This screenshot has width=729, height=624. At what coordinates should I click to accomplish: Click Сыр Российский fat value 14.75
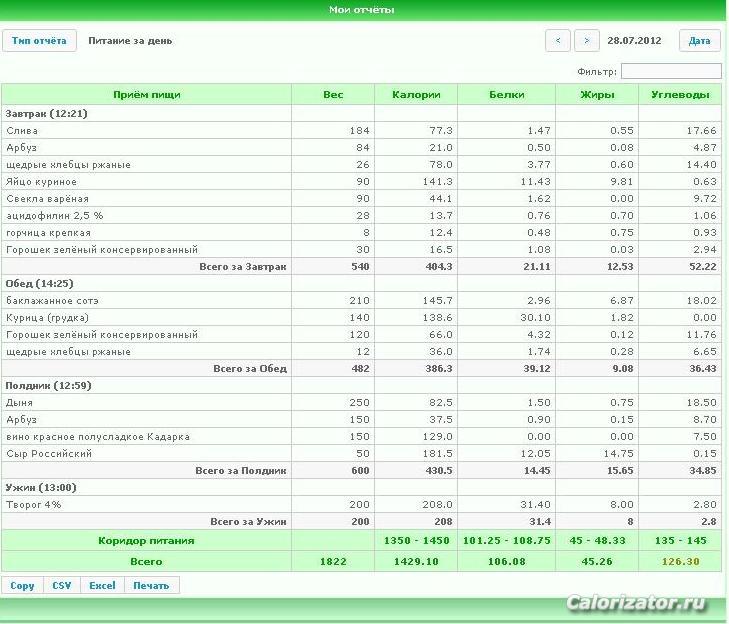(618, 453)
